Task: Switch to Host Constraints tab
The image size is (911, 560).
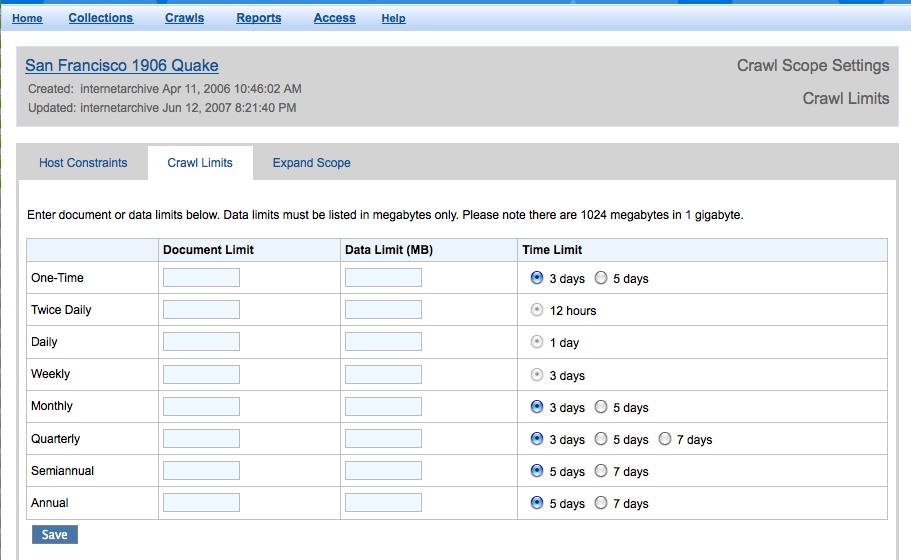Action: click(x=83, y=163)
